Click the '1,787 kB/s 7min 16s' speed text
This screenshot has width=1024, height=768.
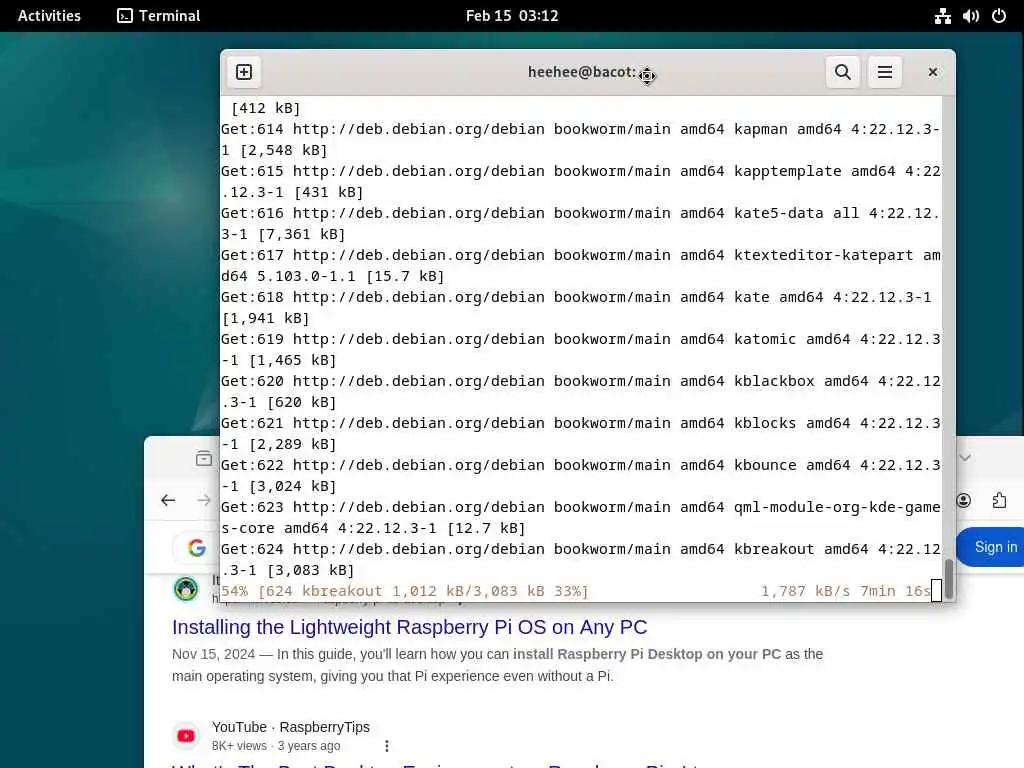click(846, 591)
